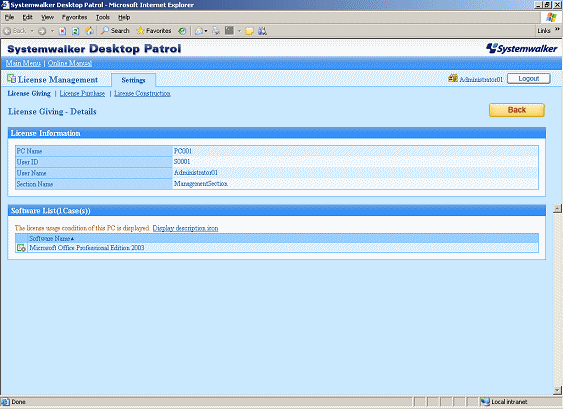The width and height of the screenshot is (563, 409).
Task: Open the Edit page dropdown arrow
Action: tap(239, 31)
